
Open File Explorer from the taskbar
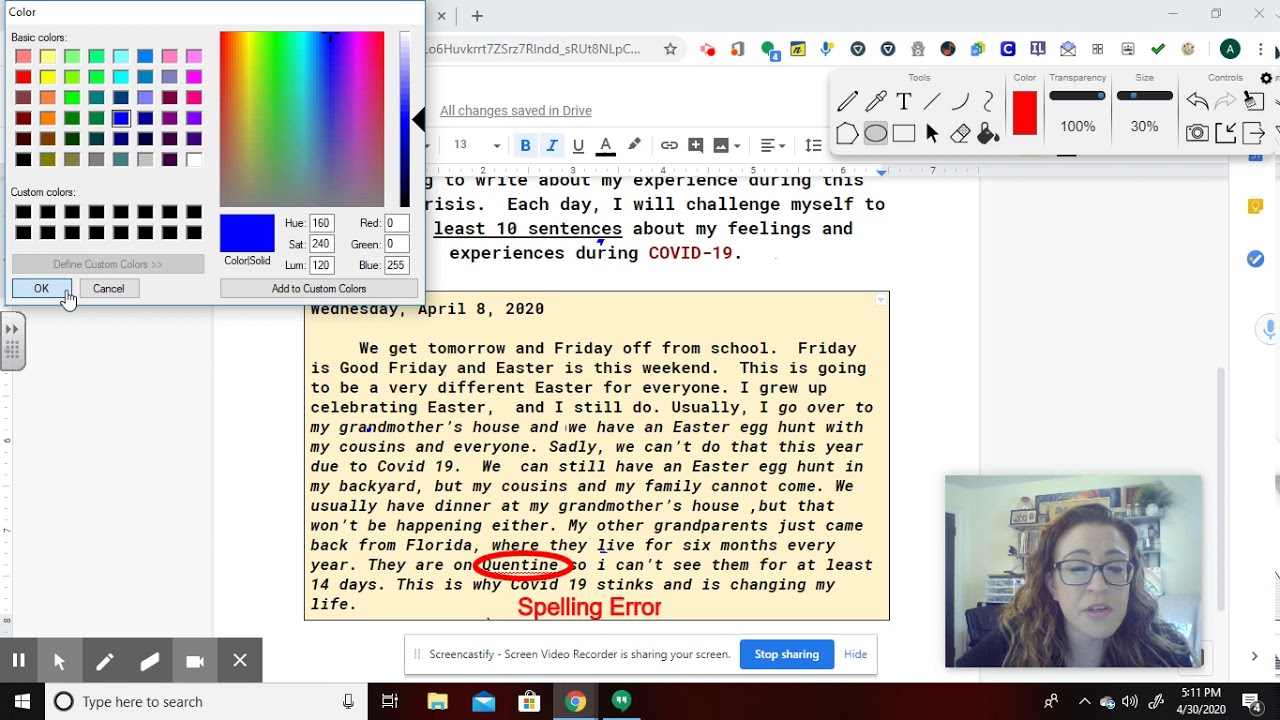pyautogui.click(x=437, y=702)
